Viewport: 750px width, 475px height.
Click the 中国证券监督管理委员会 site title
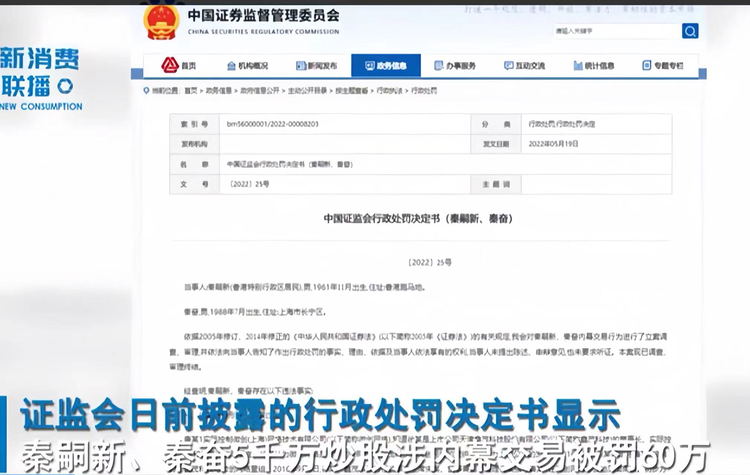tap(264, 16)
